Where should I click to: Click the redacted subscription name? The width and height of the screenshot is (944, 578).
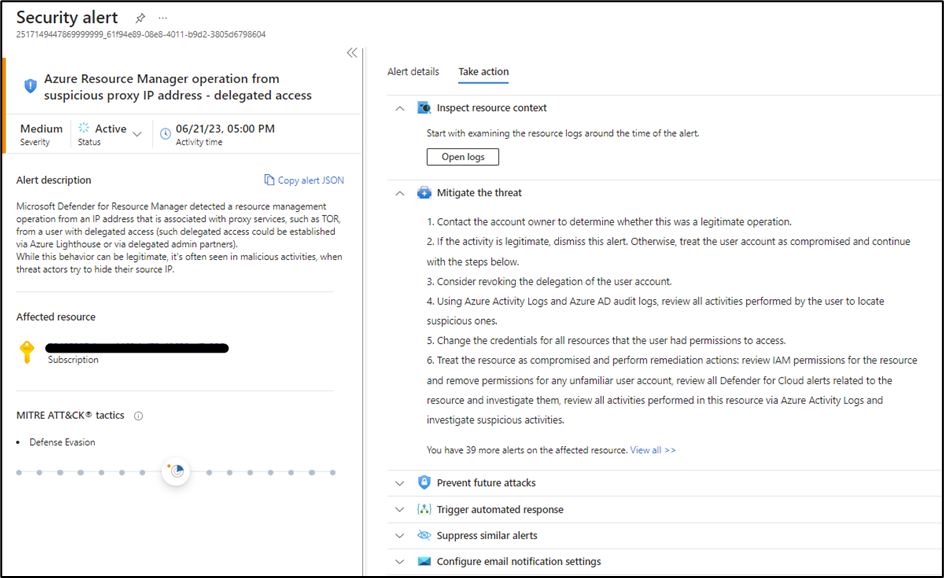pos(138,348)
